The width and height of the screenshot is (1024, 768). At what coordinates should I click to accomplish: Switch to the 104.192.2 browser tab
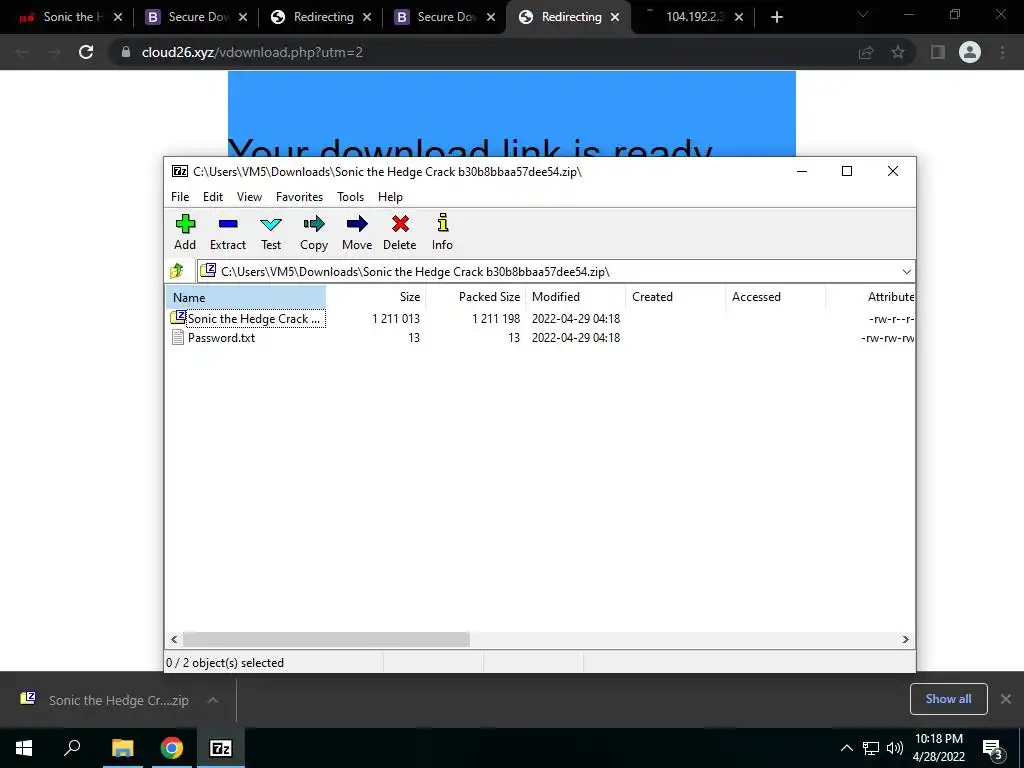click(694, 17)
